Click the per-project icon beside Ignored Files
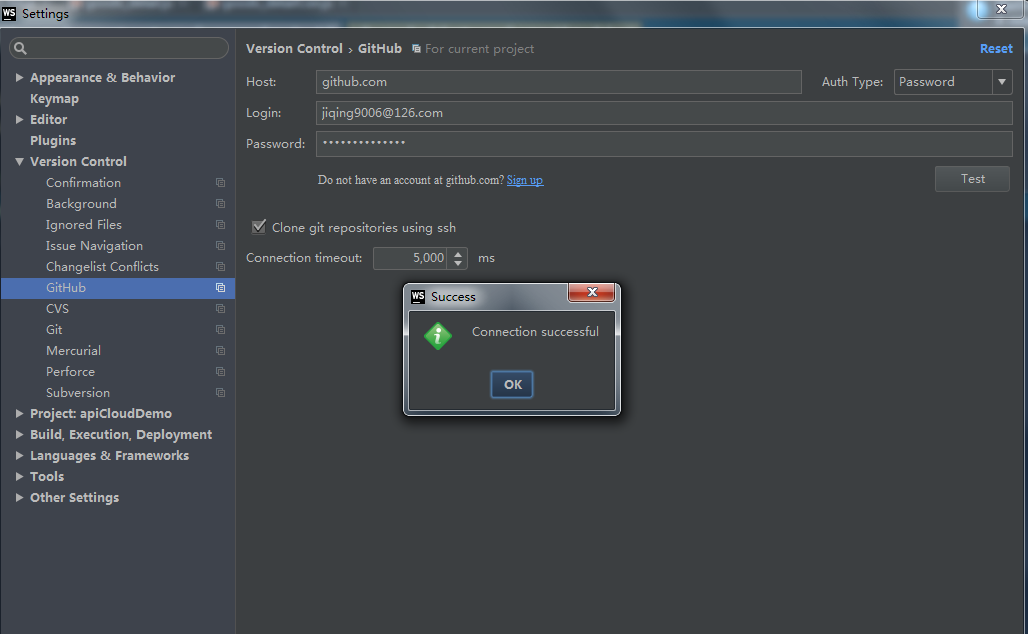This screenshot has height=634, width=1028. (220, 225)
